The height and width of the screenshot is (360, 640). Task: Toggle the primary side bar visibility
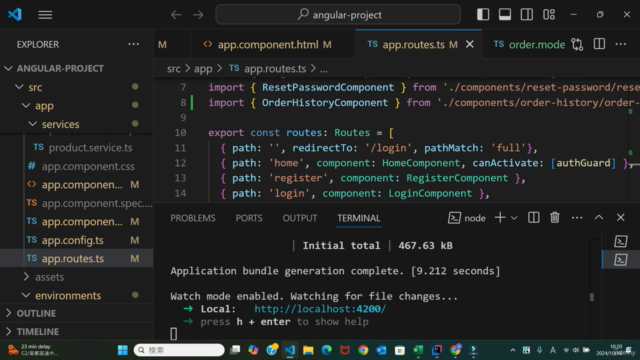tap(483, 15)
